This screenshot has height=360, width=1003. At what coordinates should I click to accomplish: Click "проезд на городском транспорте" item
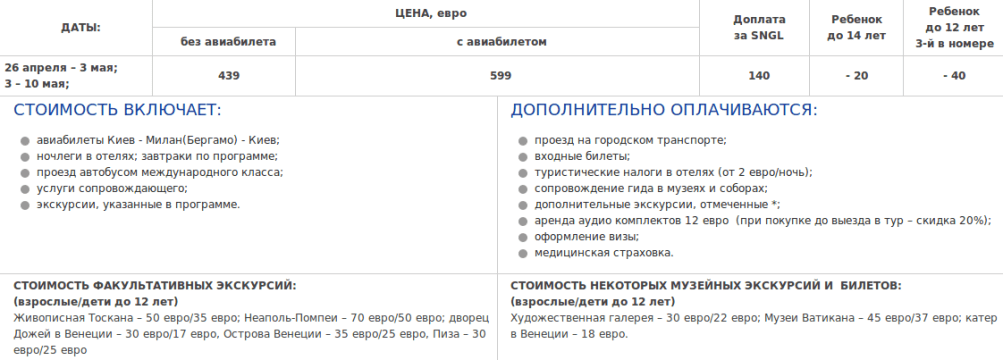(x=631, y=140)
